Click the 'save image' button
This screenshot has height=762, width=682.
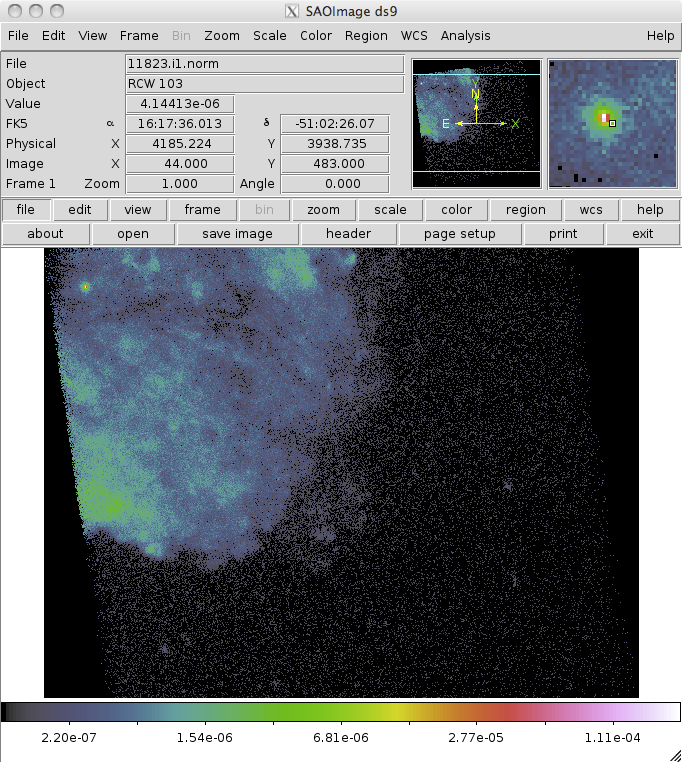(237, 234)
